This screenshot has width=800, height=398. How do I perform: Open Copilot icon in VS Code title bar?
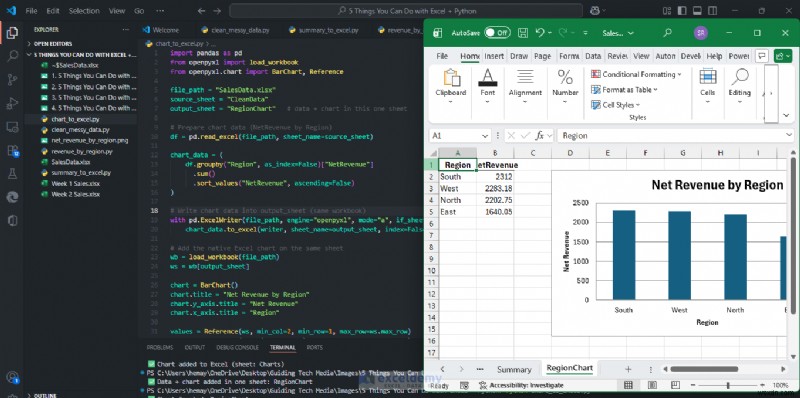[595, 10]
